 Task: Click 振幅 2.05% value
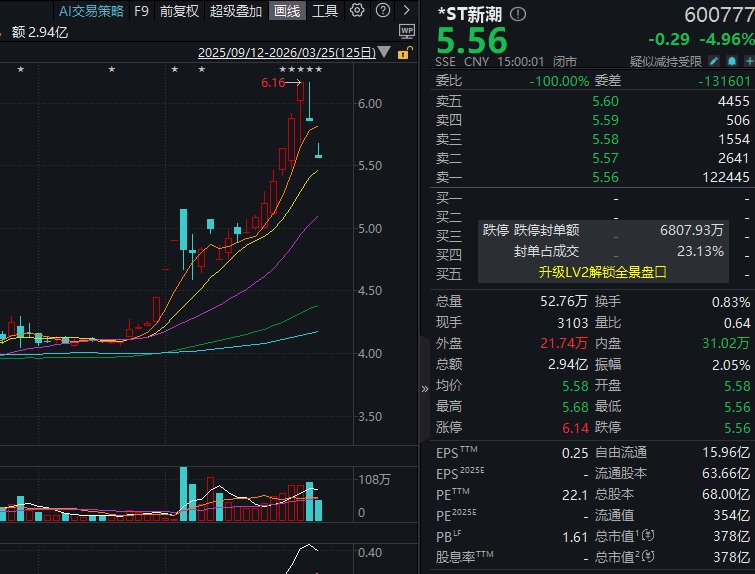[730, 365]
